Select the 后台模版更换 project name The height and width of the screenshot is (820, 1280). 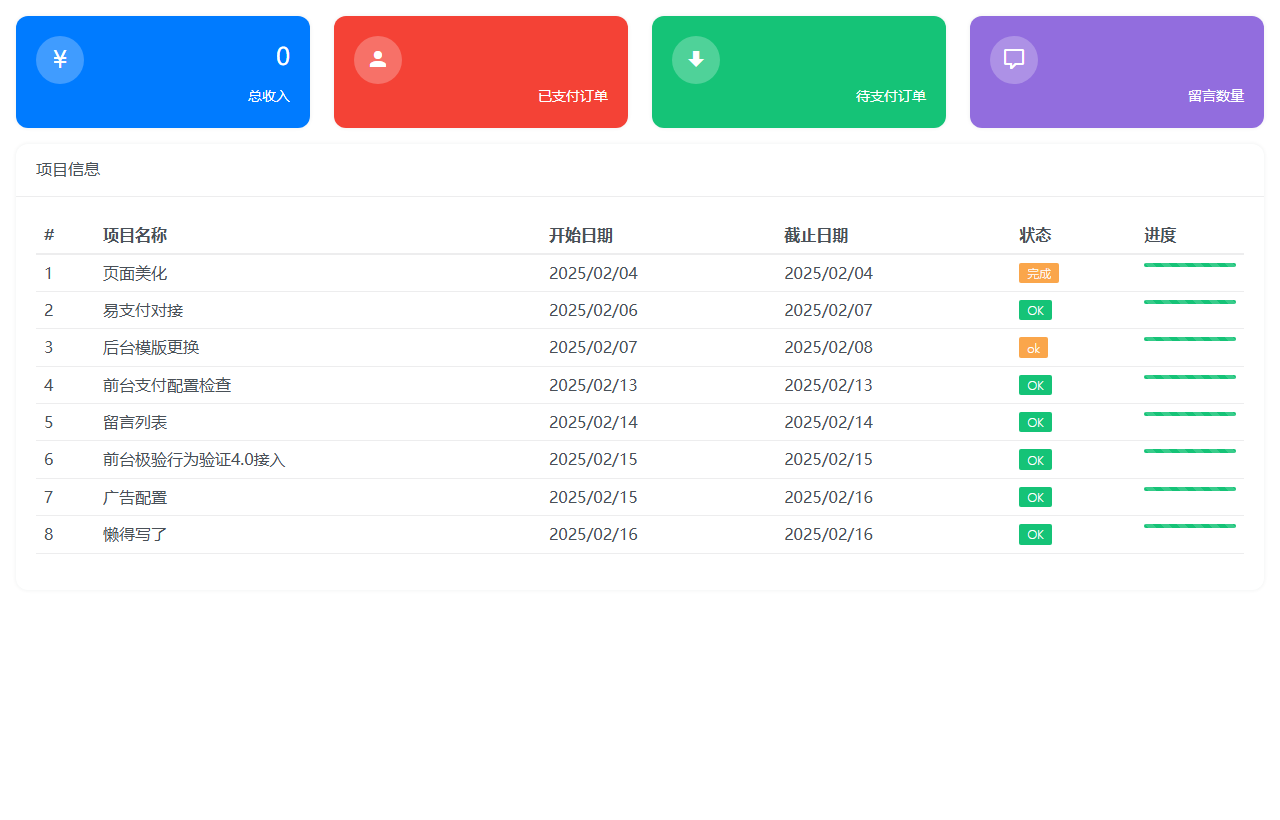(151, 348)
